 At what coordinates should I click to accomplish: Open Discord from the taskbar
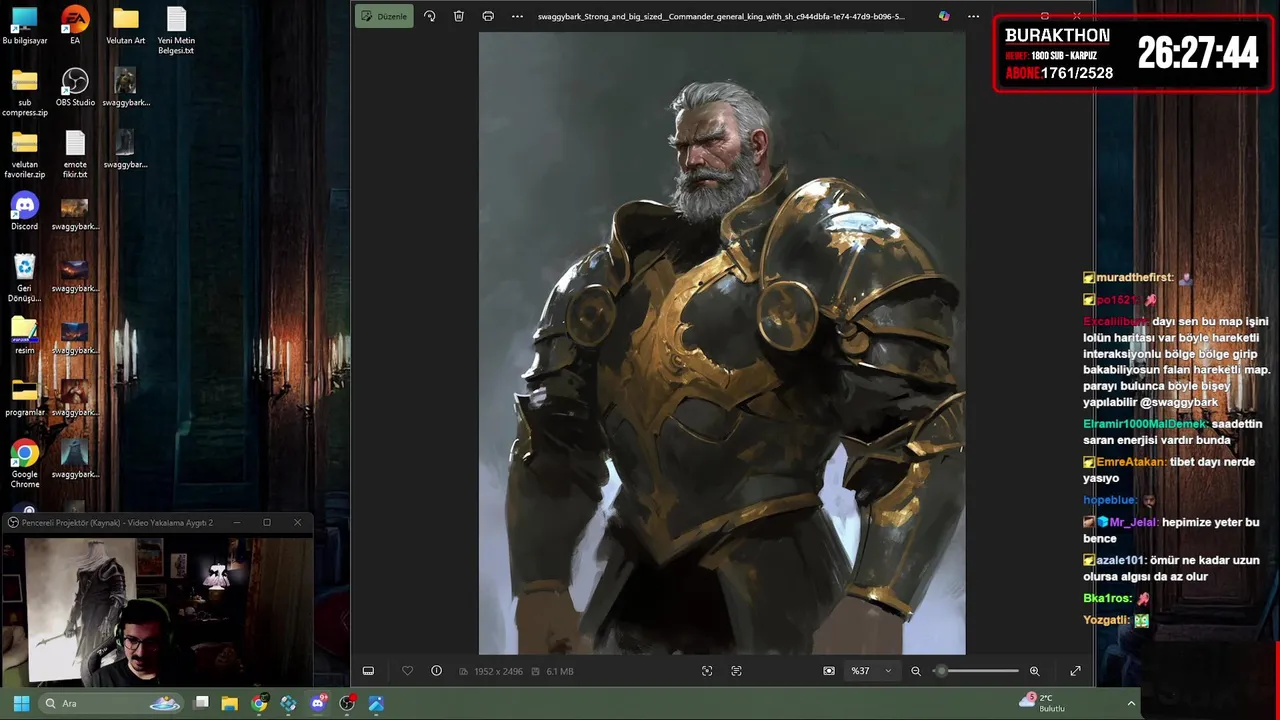pos(318,703)
